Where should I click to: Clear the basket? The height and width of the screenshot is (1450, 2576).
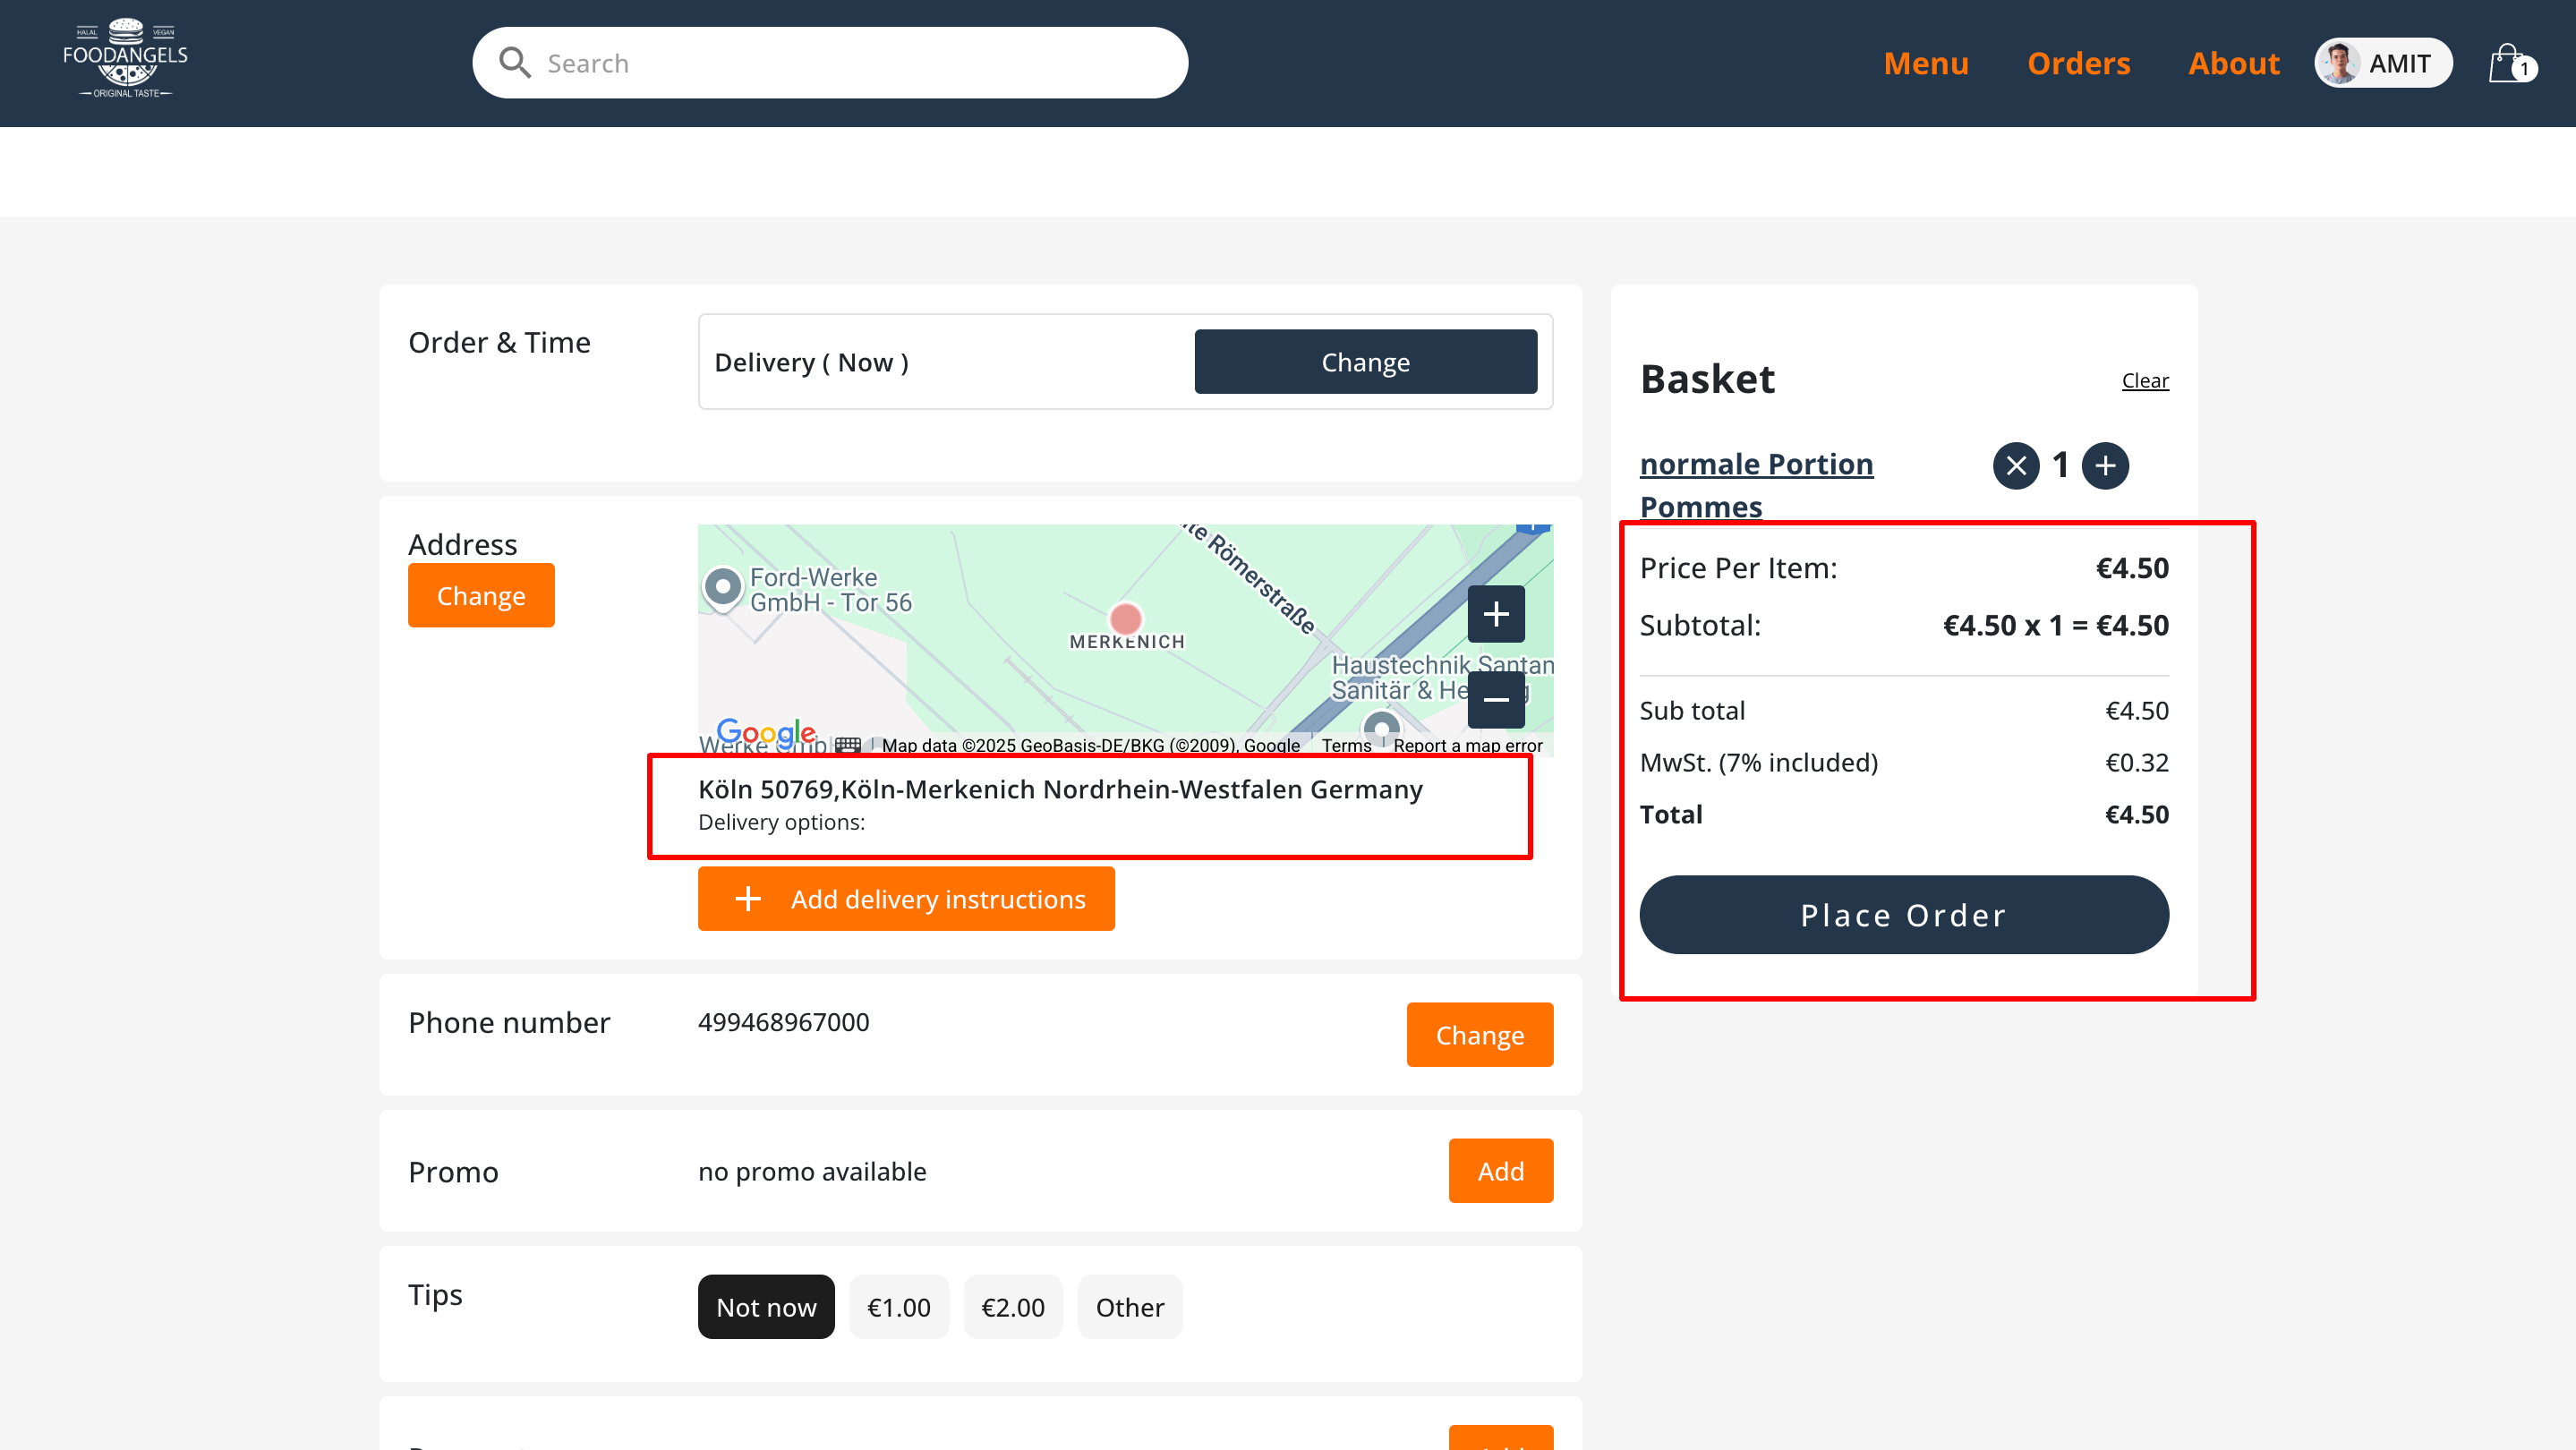[x=2144, y=380]
